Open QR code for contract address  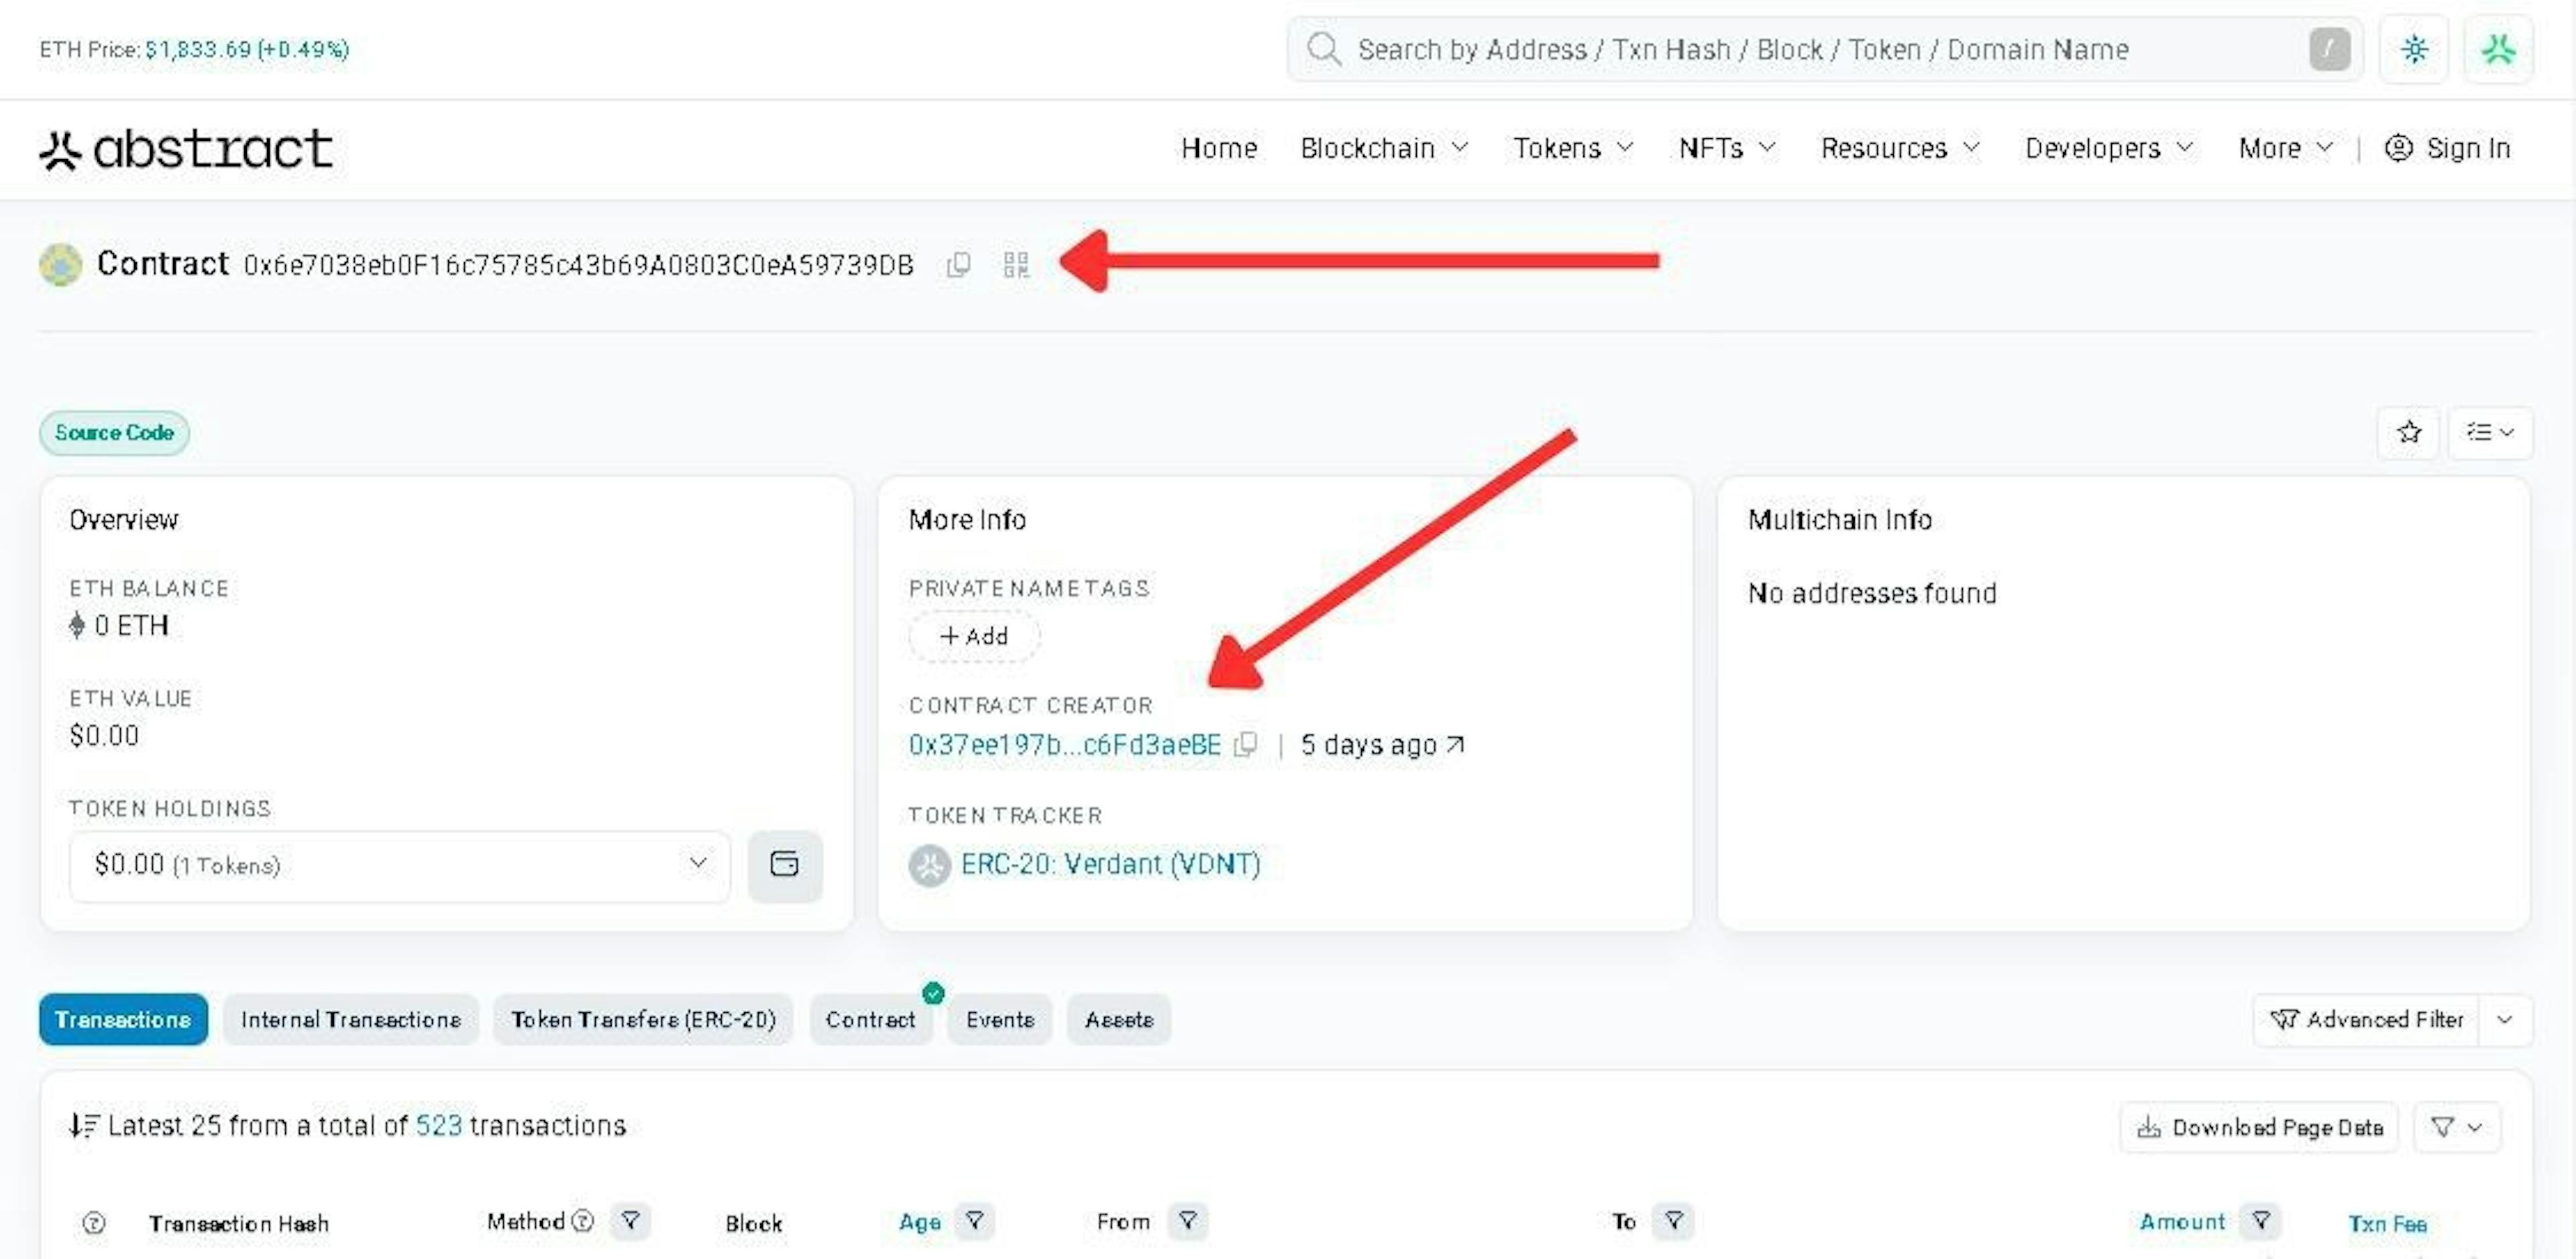point(1015,264)
